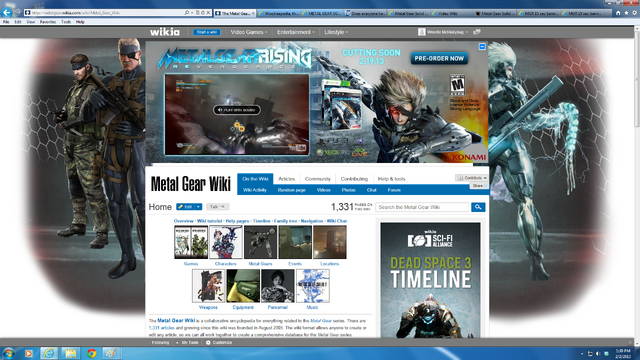Click the Edit page button
This screenshot has height=360, width=640.
[185, 207]
